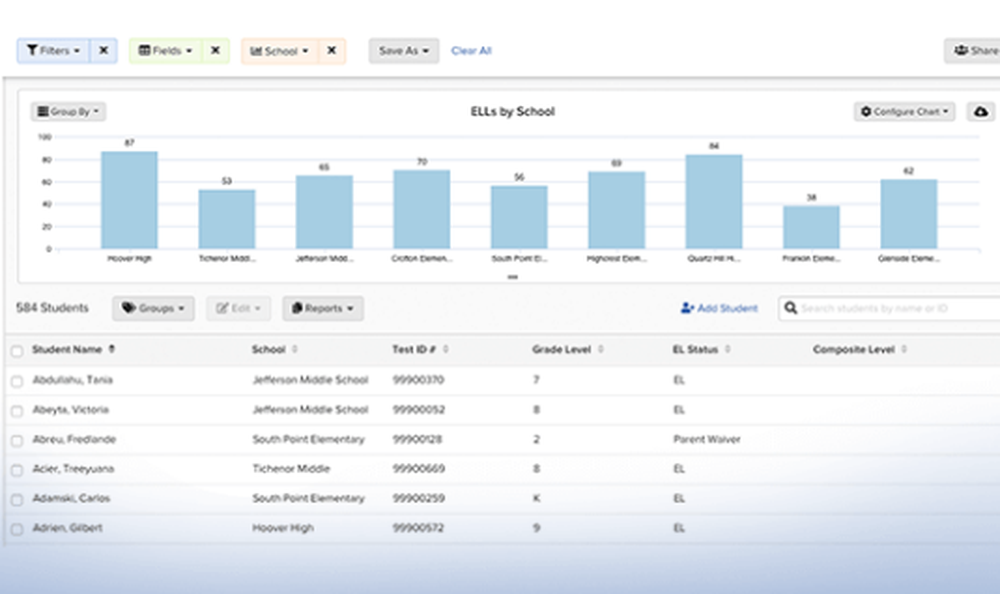Viewport: 1000px width, 594px height.
Task: Click the cloud download icon
Action: [981, 112]
